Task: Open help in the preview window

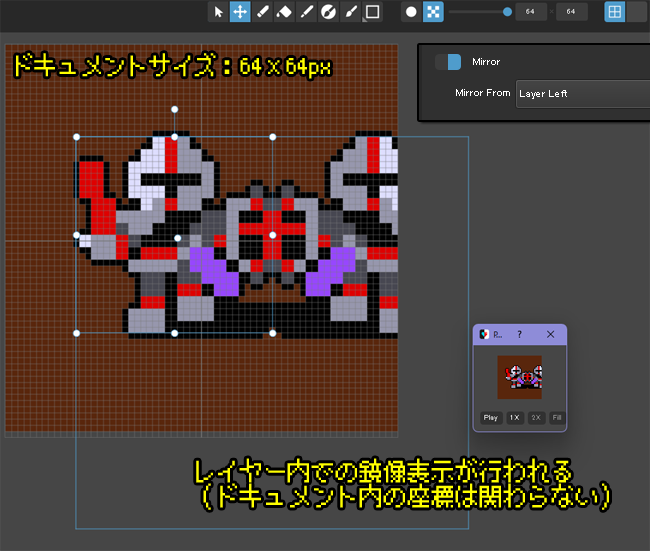Action: tap(519, 334)
